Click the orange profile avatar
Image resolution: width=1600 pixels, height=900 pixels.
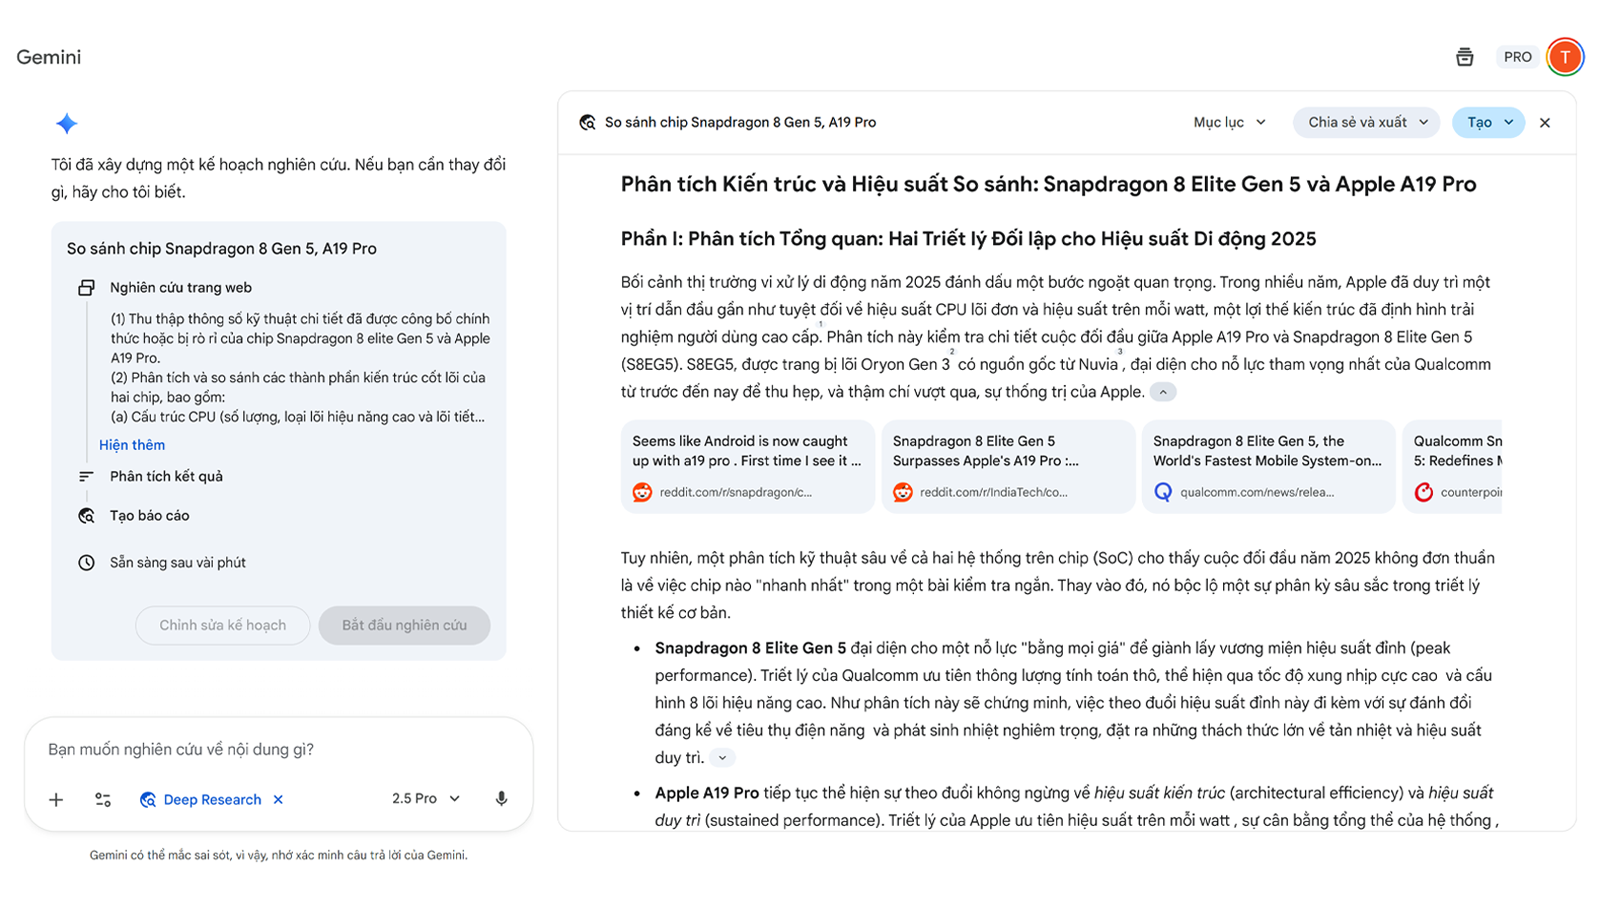pyautogui.click(x=1564, y=57)
